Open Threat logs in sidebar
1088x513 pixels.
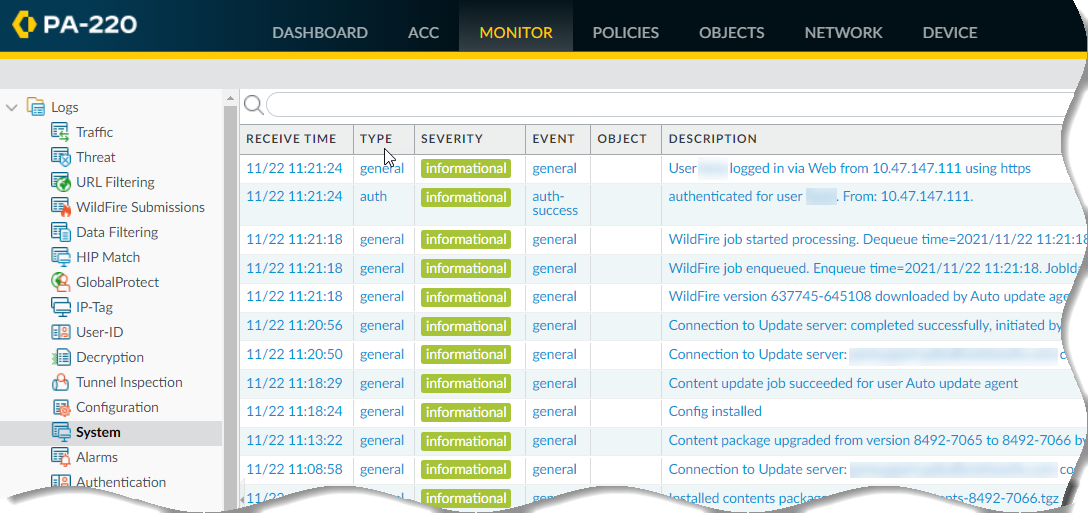pos(96,157)
